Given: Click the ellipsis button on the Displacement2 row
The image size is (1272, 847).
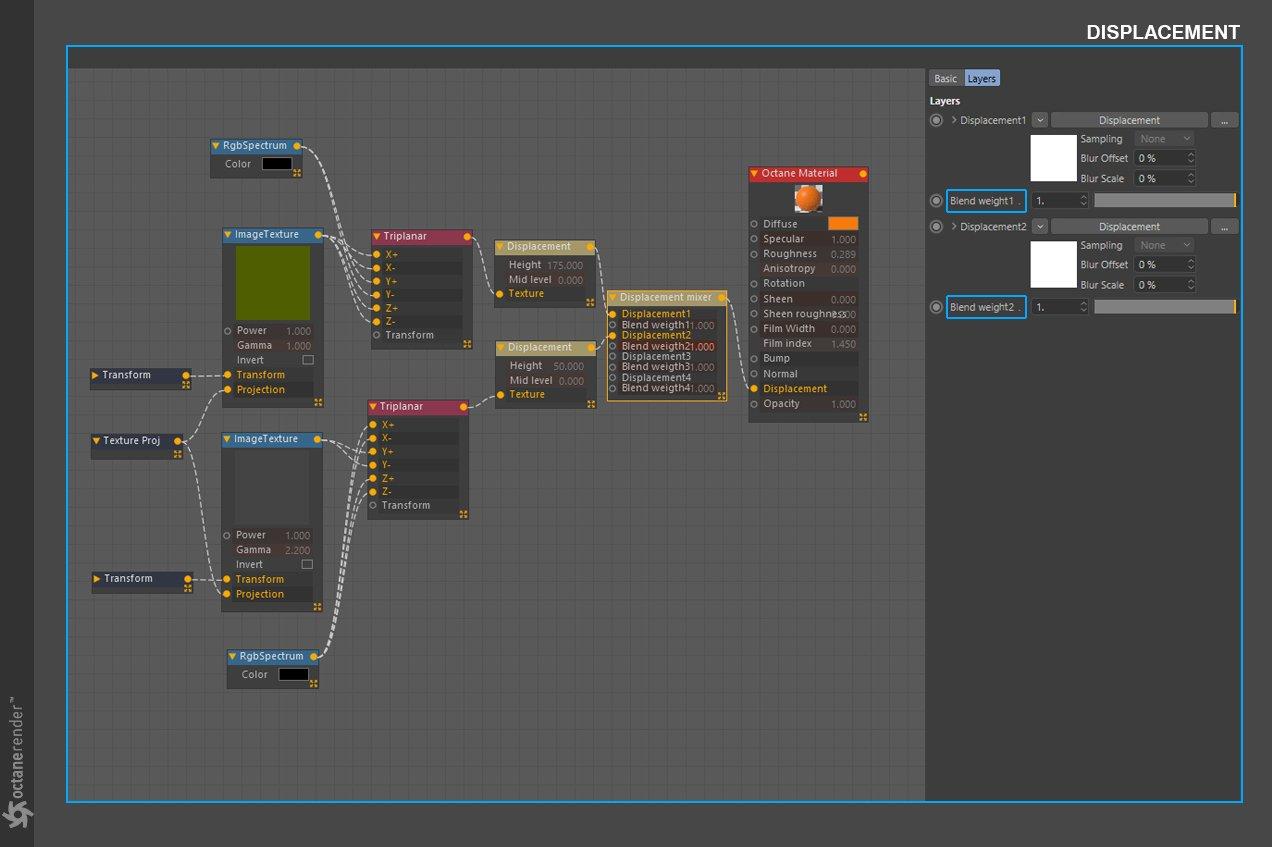Looking at the screenshot, I should pyautogui.click(x=1224, y=227).
